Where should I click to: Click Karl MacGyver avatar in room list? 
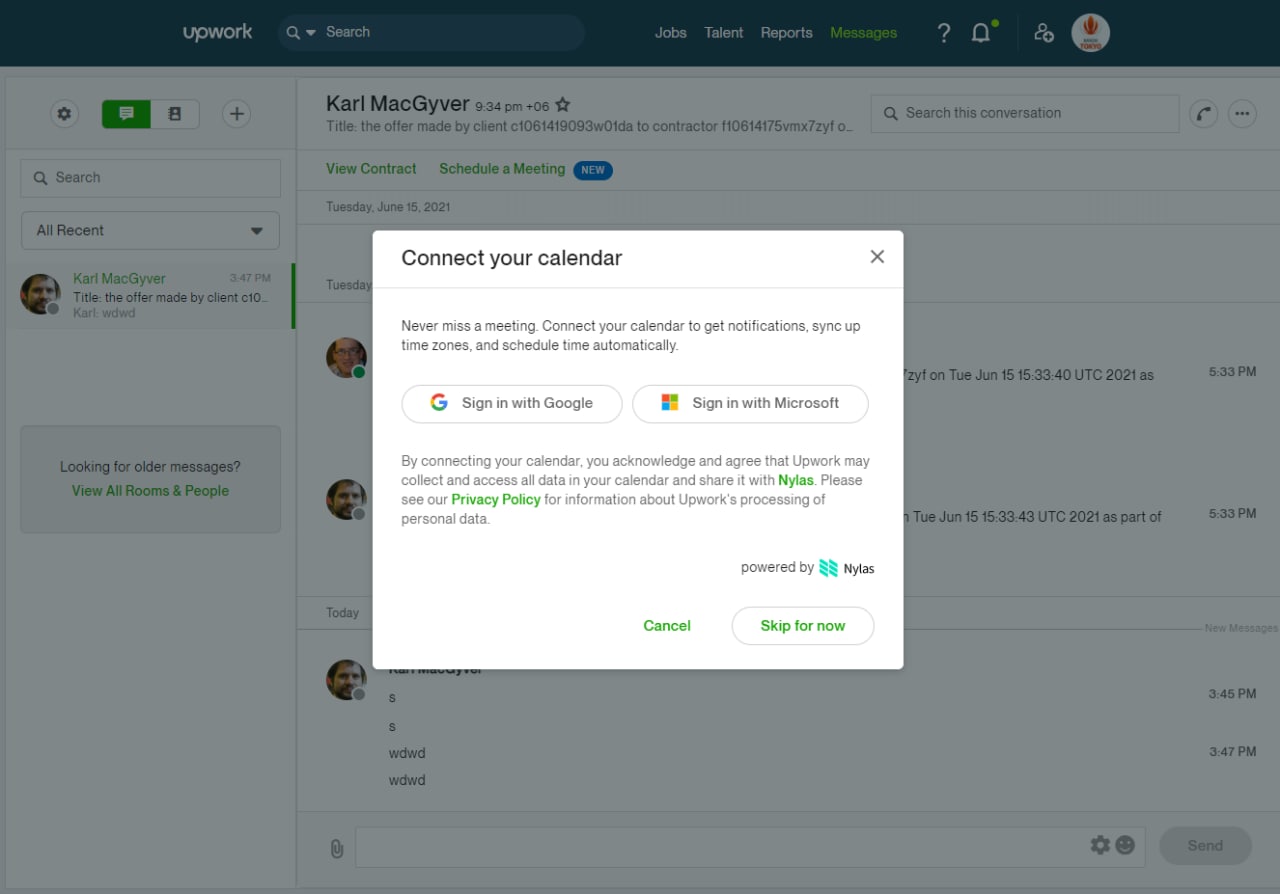(x=40, y=294)
